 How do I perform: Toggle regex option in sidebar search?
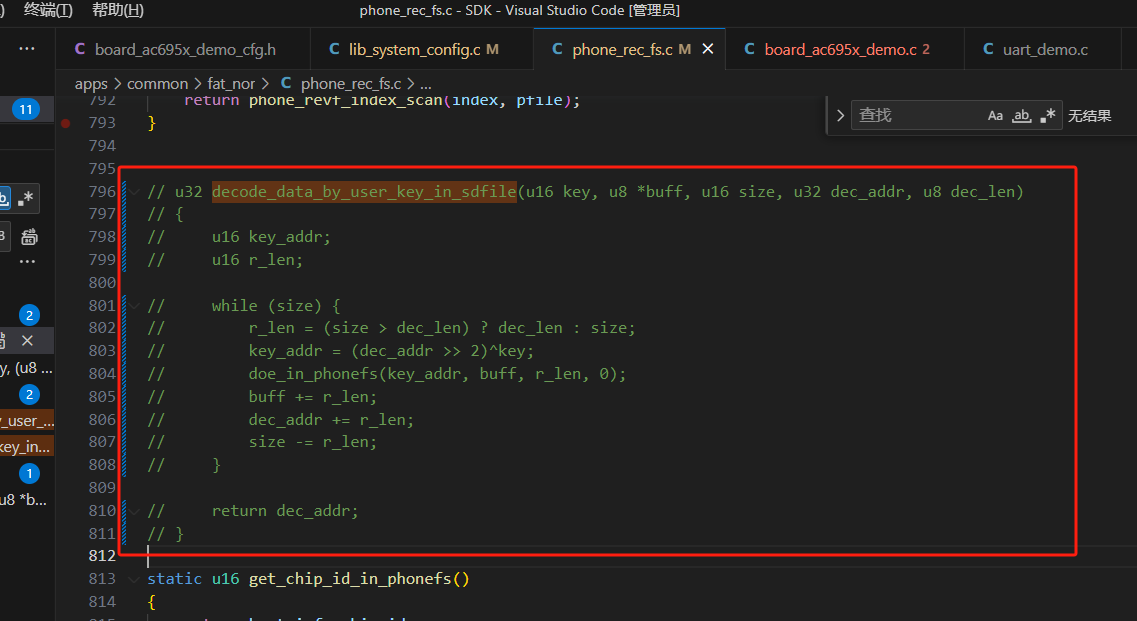tap(26, 198)
